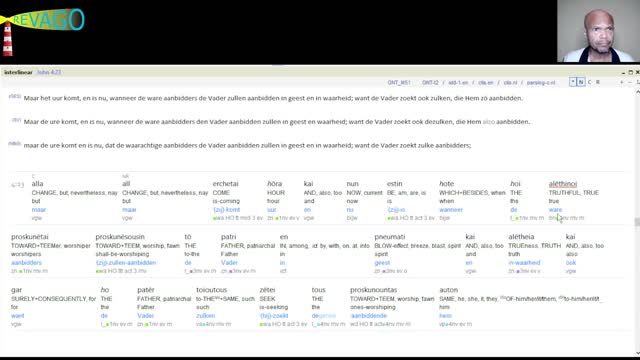Click the Dutch gloss 'aanbidders'

[26, 262]
